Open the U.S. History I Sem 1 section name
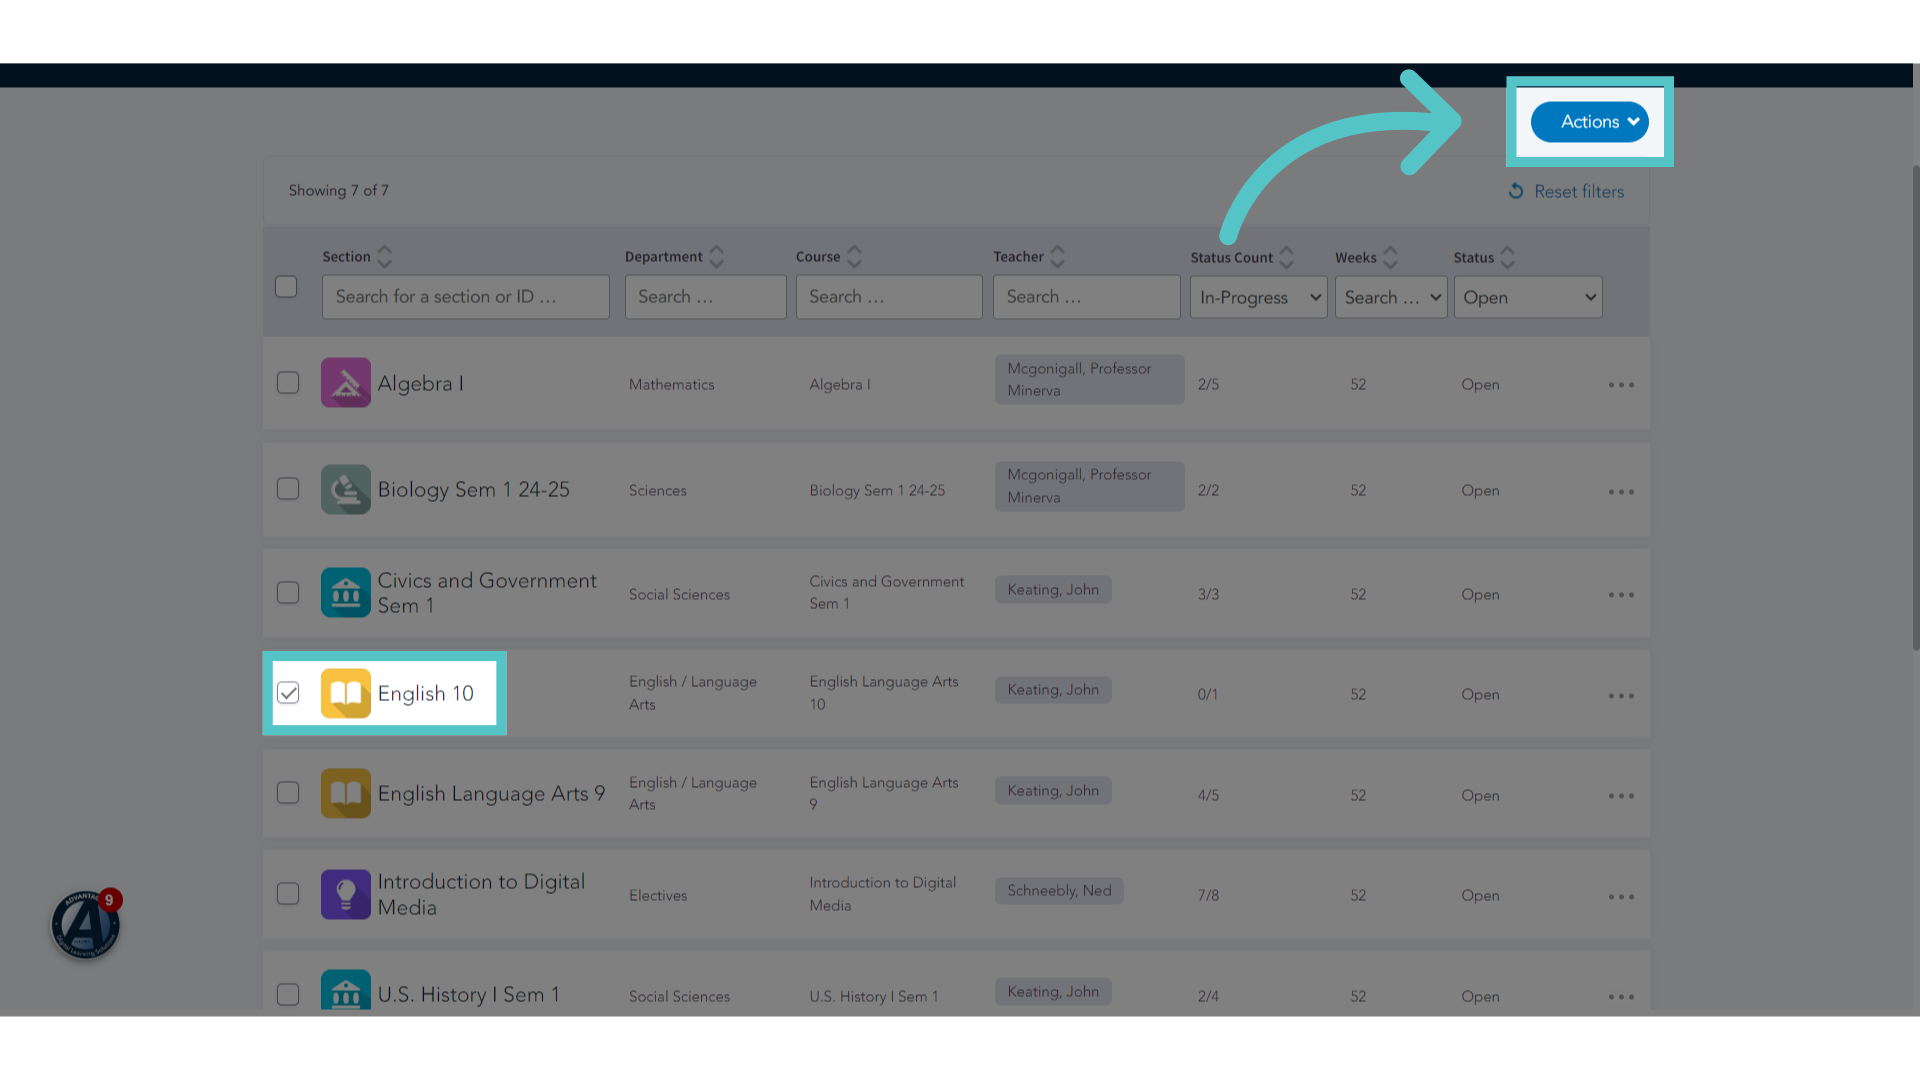1920x1080 pixels. (x=468, y=995)
